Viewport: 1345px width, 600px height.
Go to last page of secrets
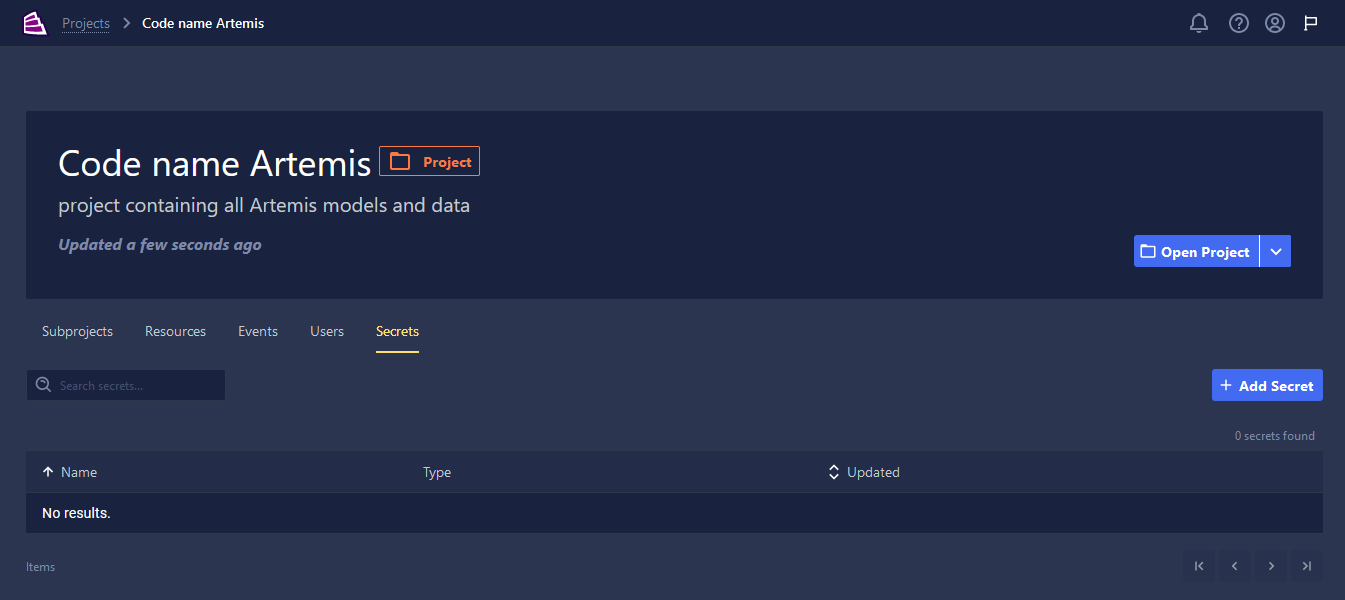point(1307,566)
